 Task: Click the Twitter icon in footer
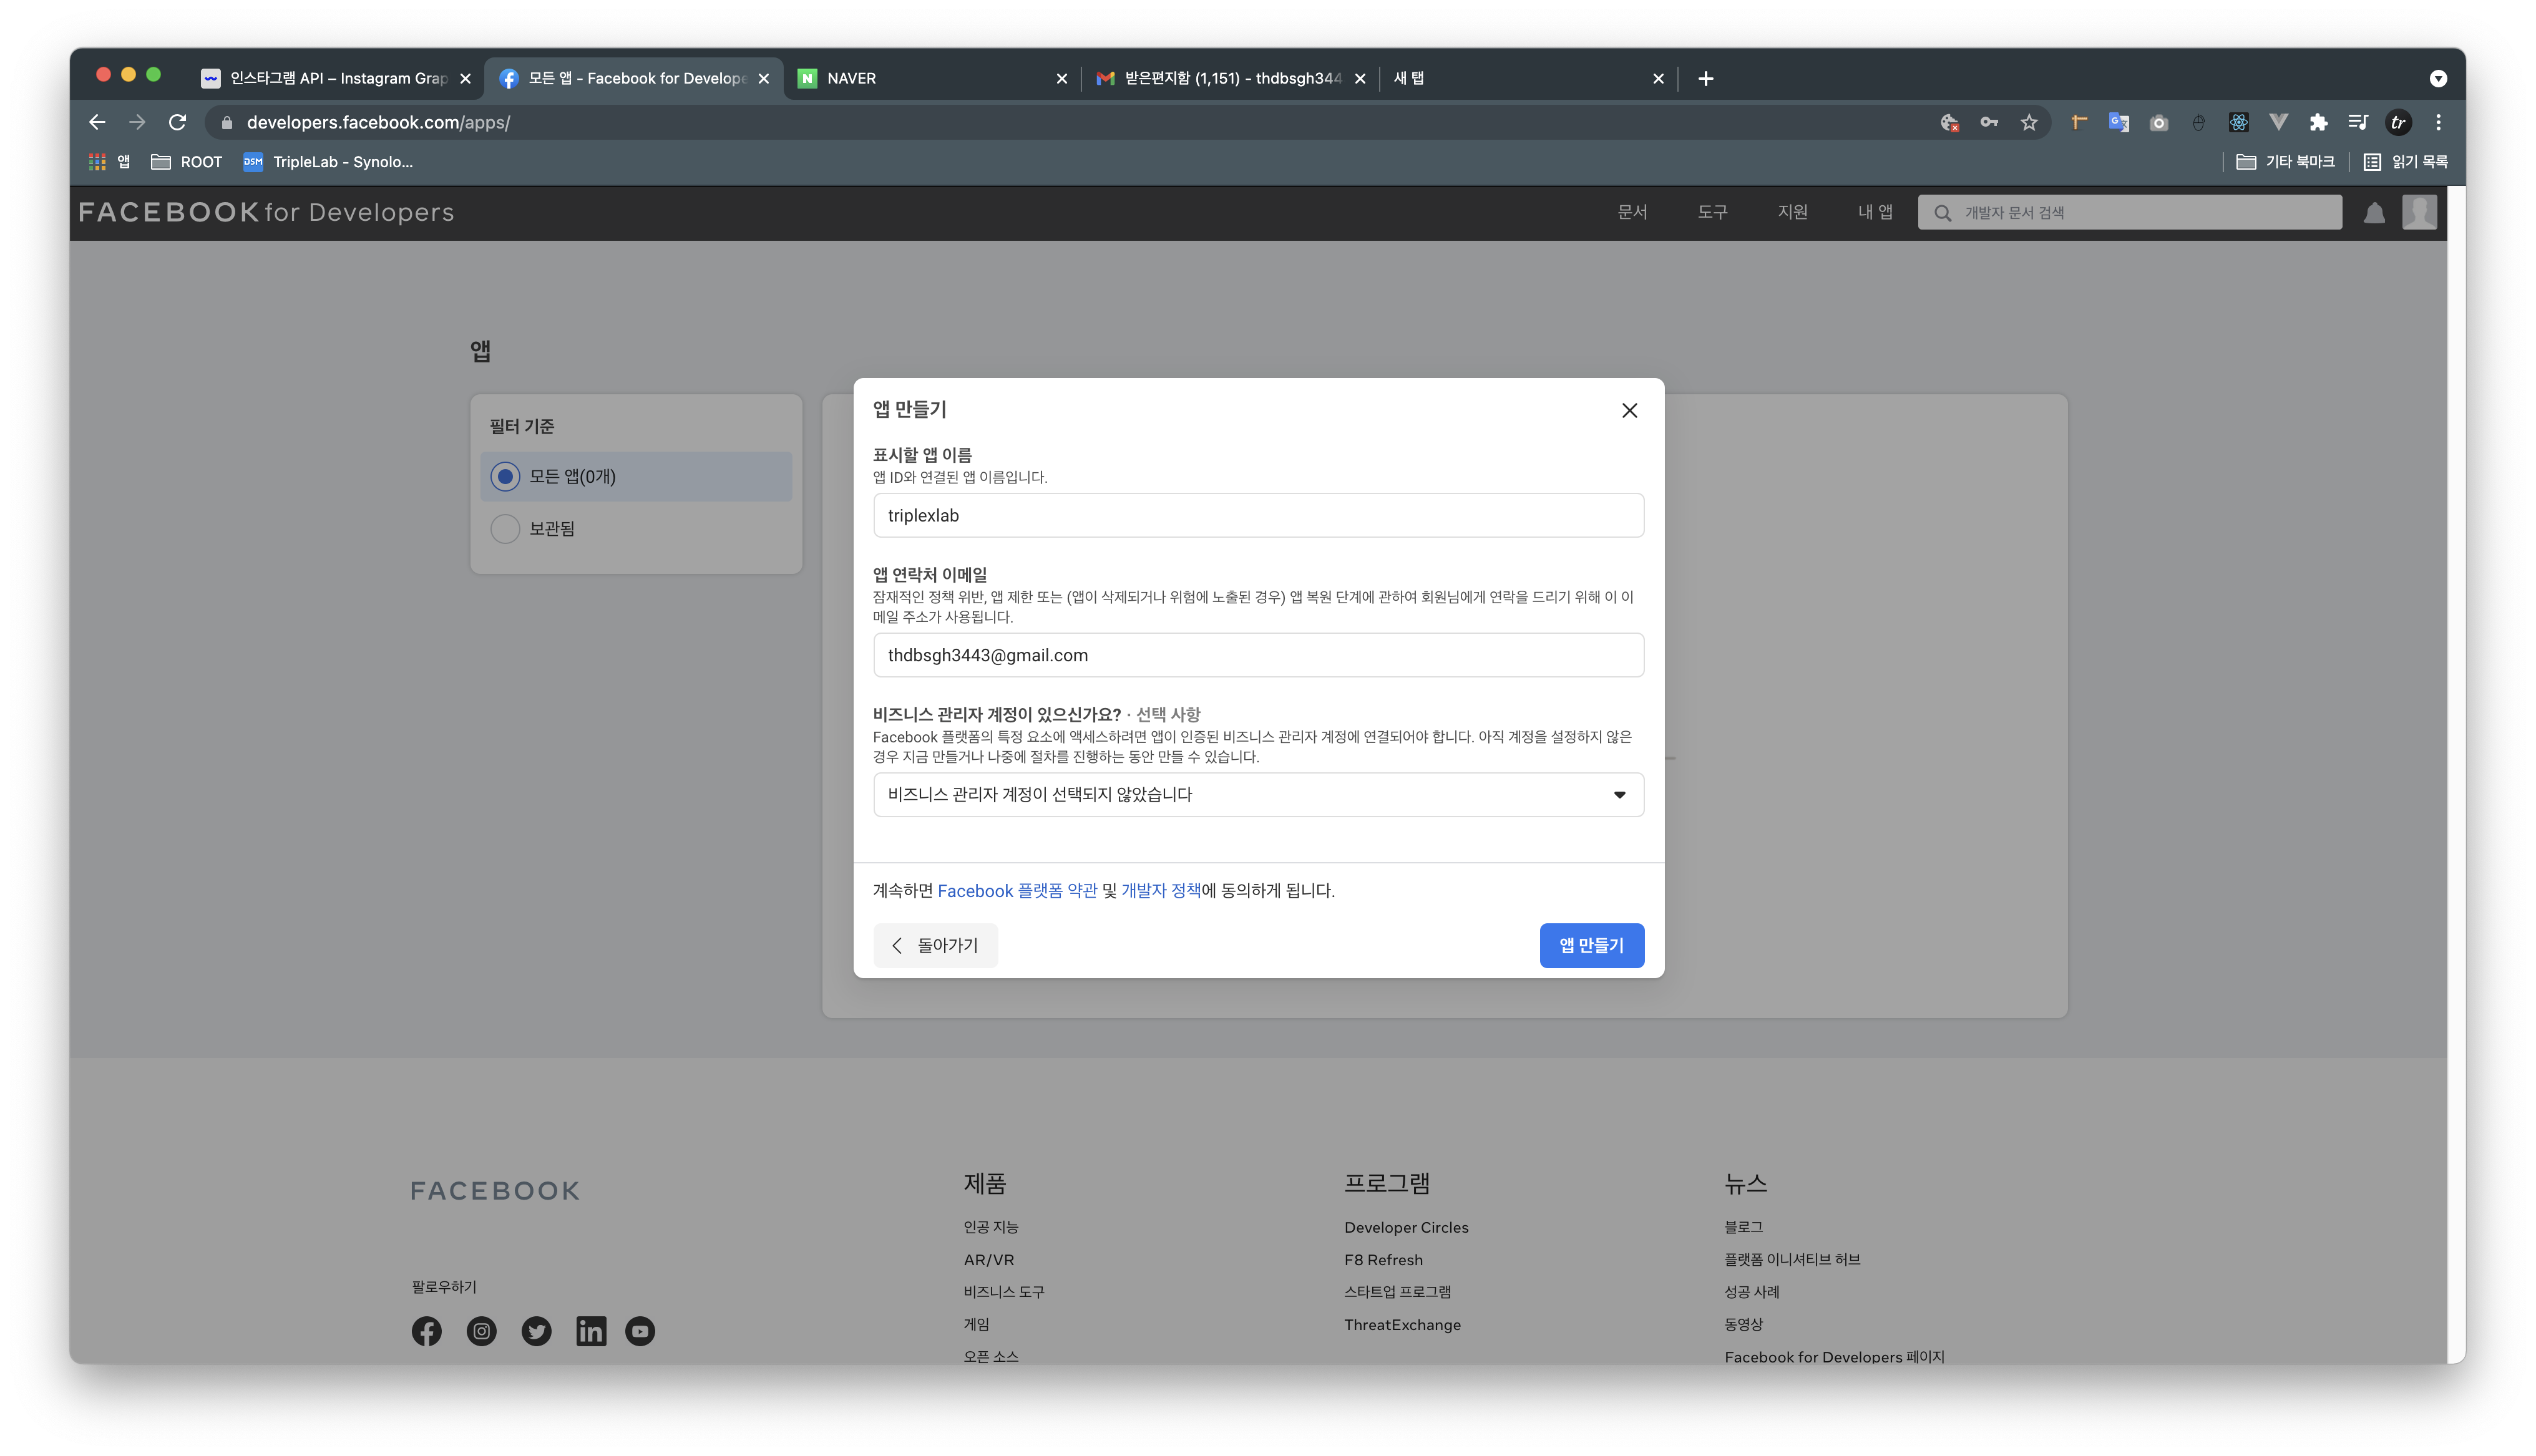point(536,1331)
